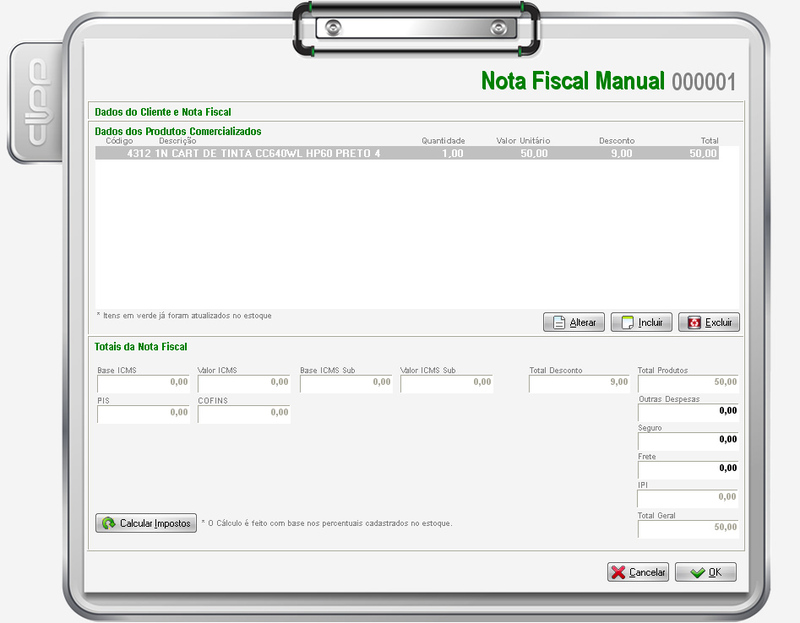
Task: Focus the Frete value field
Action: (688, 467)
